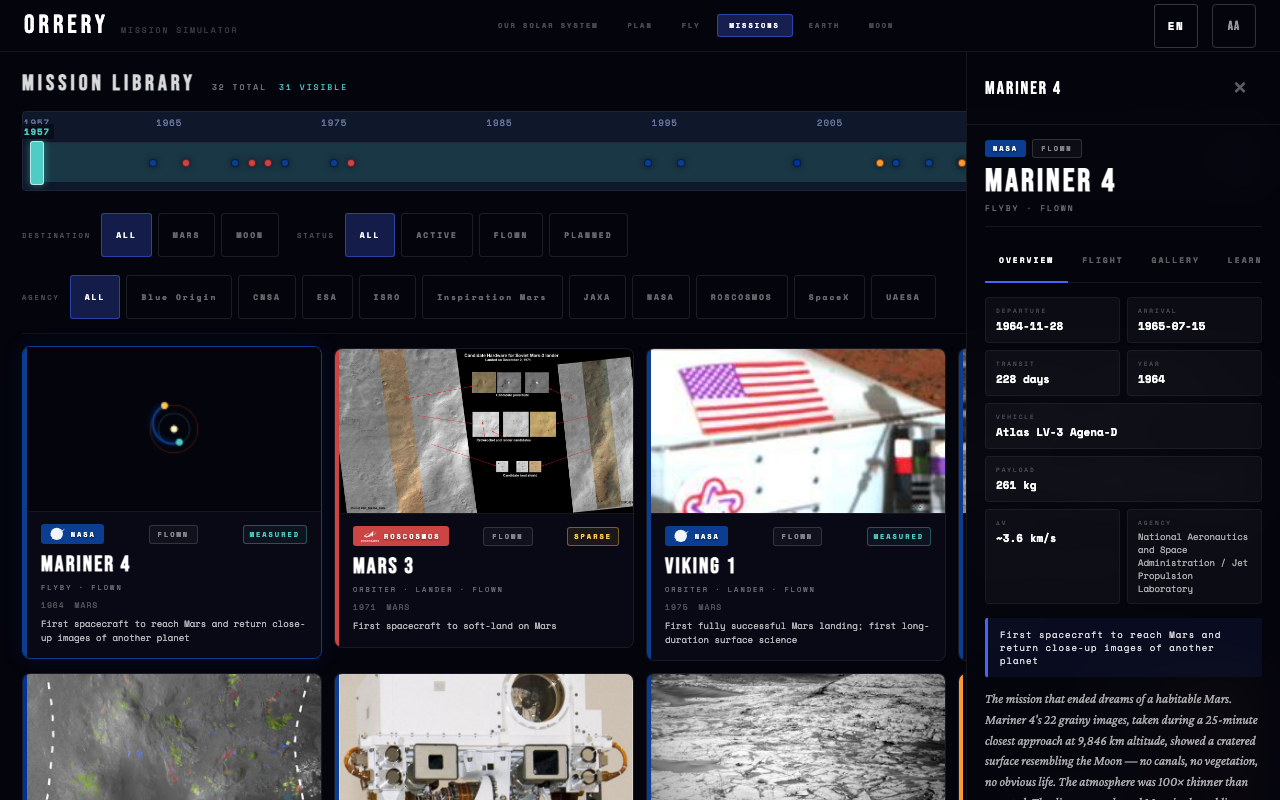Filter status by Planned
This screenshot has width=1280, height=800.
588,235
